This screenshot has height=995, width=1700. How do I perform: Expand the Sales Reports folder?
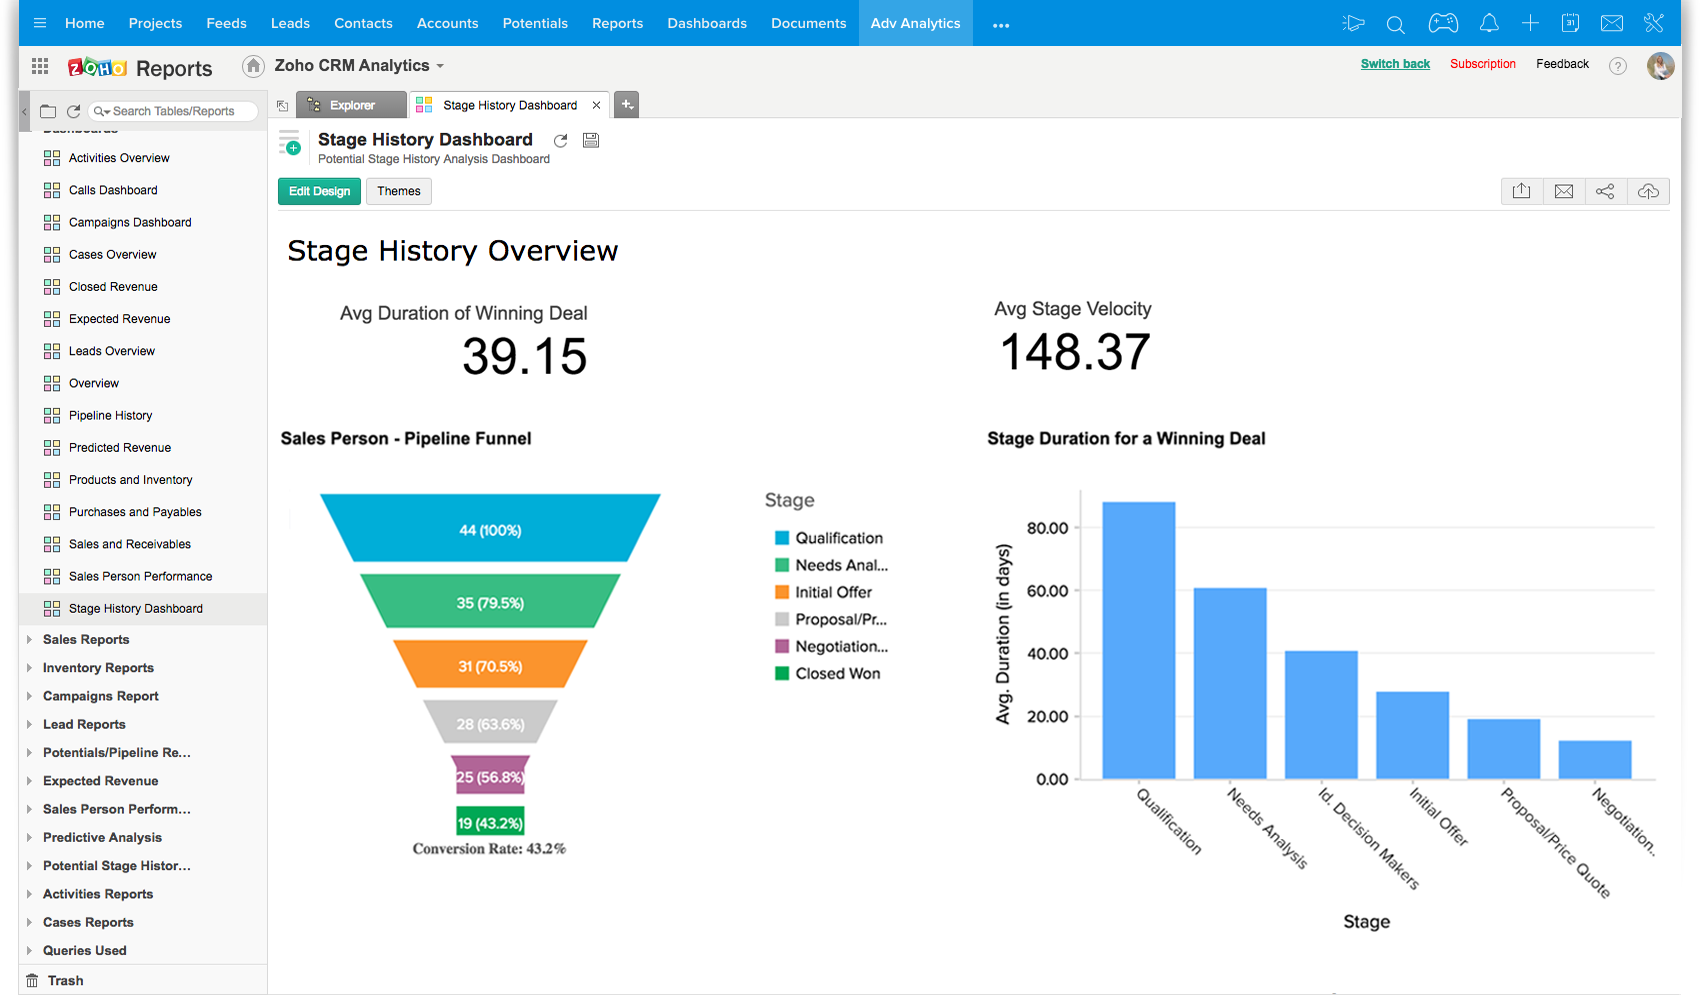(x=86, y=640)
